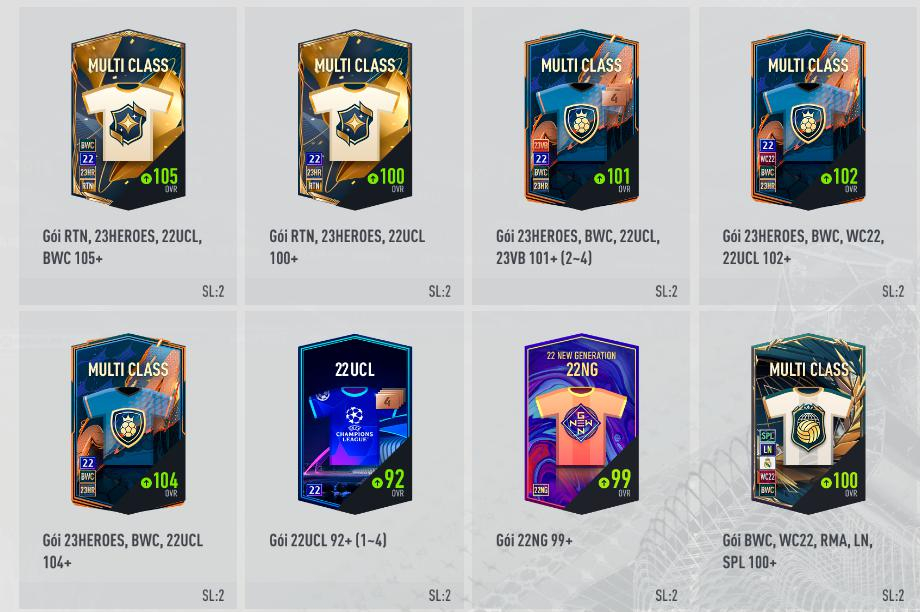The image size is (920, 612).
Task: Click the shield star emblem on 105 pack jersey
Action: click(128, 124)
